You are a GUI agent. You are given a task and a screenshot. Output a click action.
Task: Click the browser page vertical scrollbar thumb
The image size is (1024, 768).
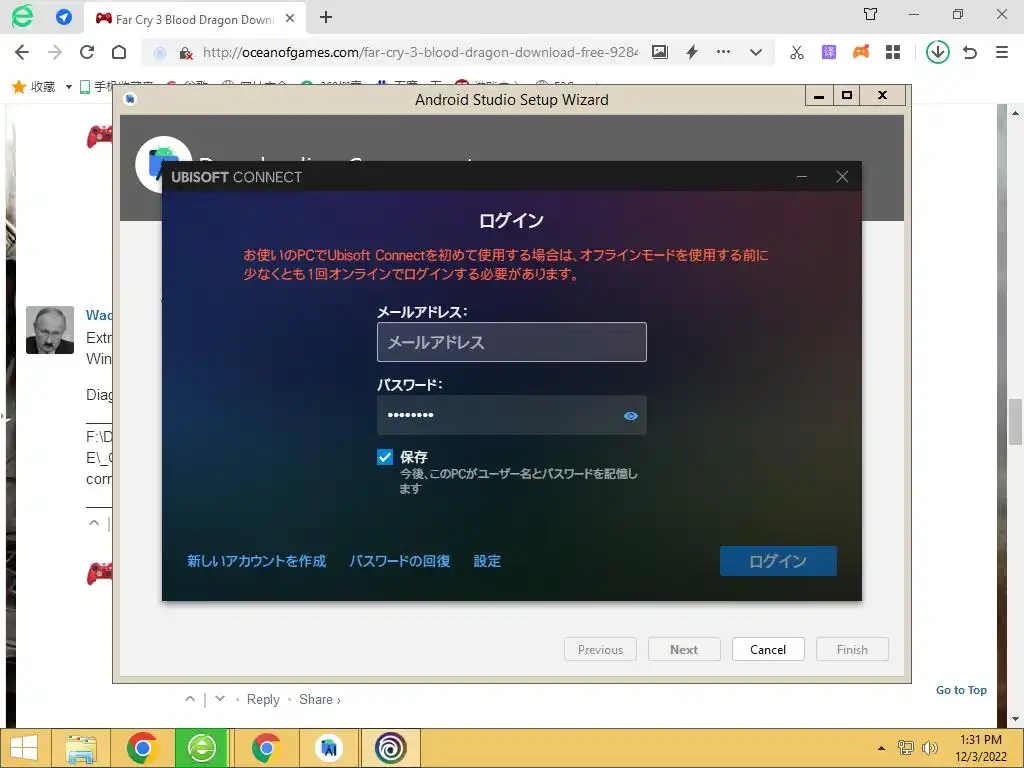click(1015, 421)
